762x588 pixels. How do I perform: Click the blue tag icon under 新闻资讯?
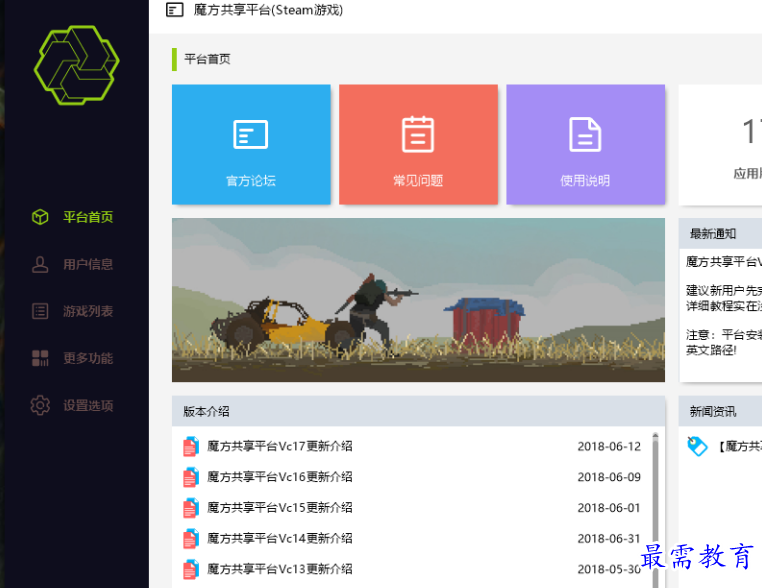pyautogui.click(x=697, y=446)
